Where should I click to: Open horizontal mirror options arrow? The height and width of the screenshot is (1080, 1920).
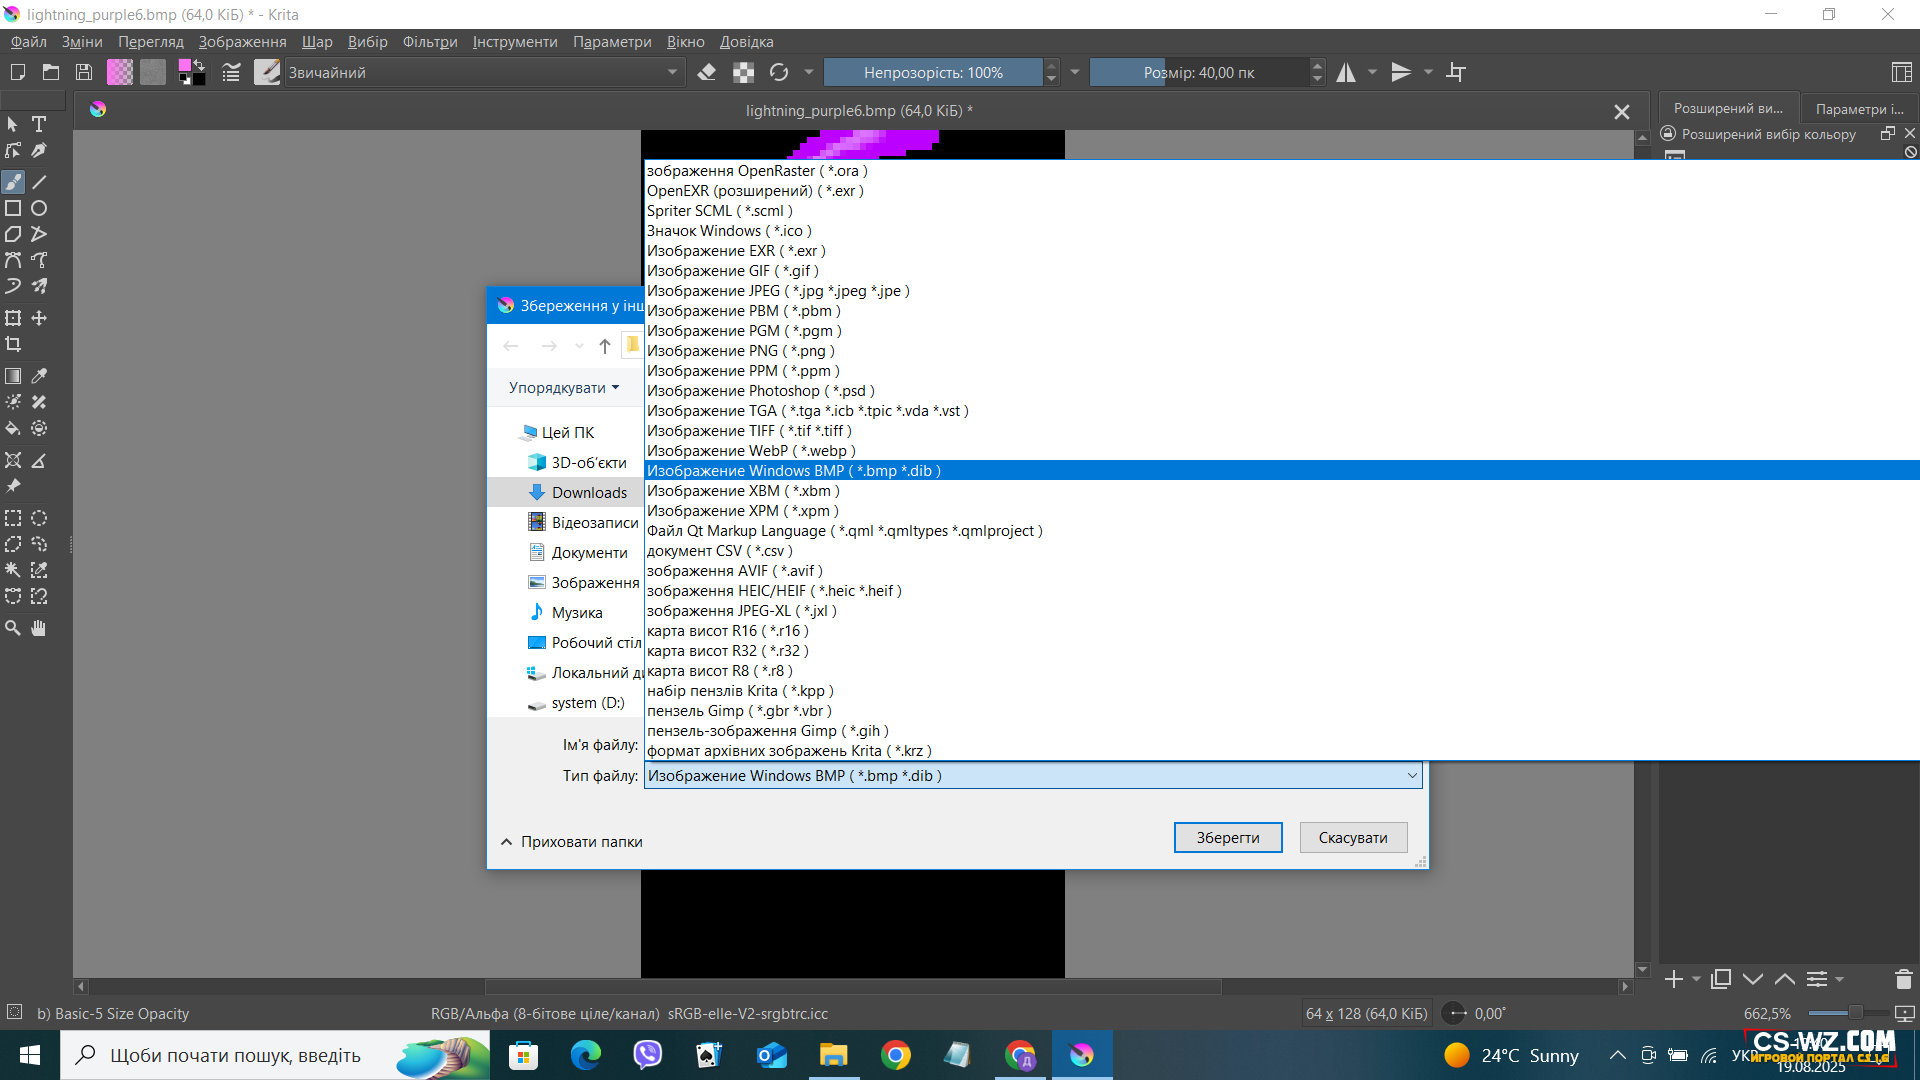(1372, 72)
